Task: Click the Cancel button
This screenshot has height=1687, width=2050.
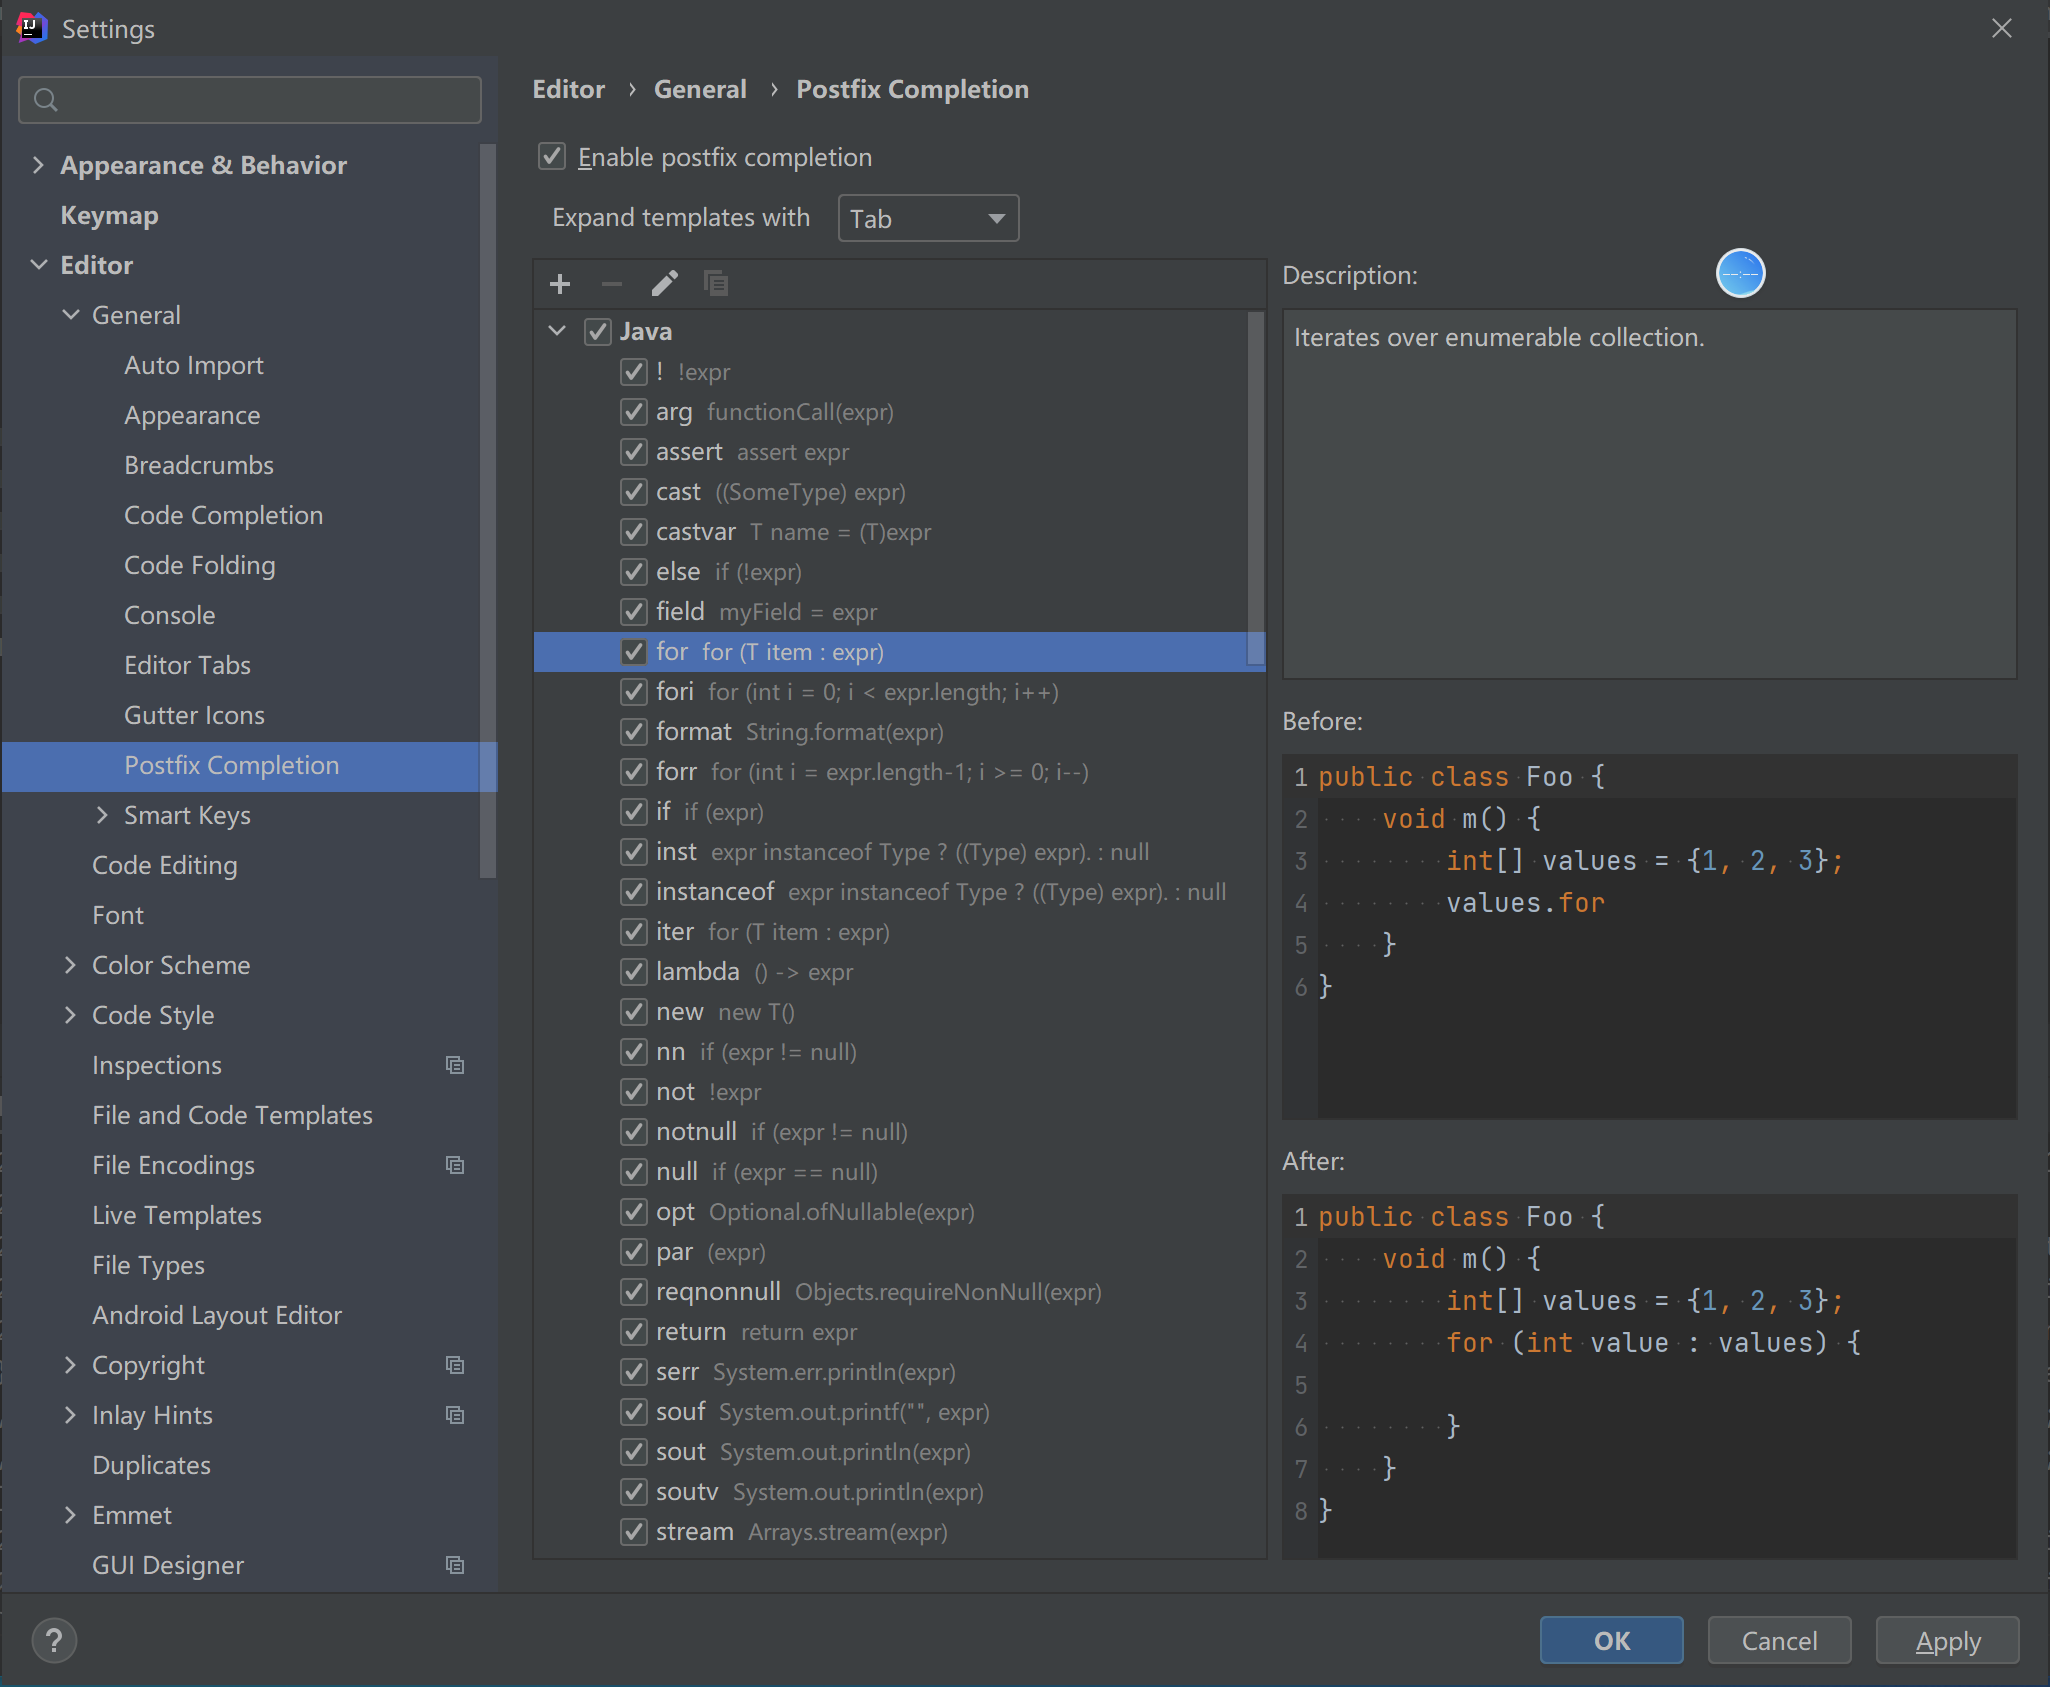Action: click(x=1779, y=1640)
